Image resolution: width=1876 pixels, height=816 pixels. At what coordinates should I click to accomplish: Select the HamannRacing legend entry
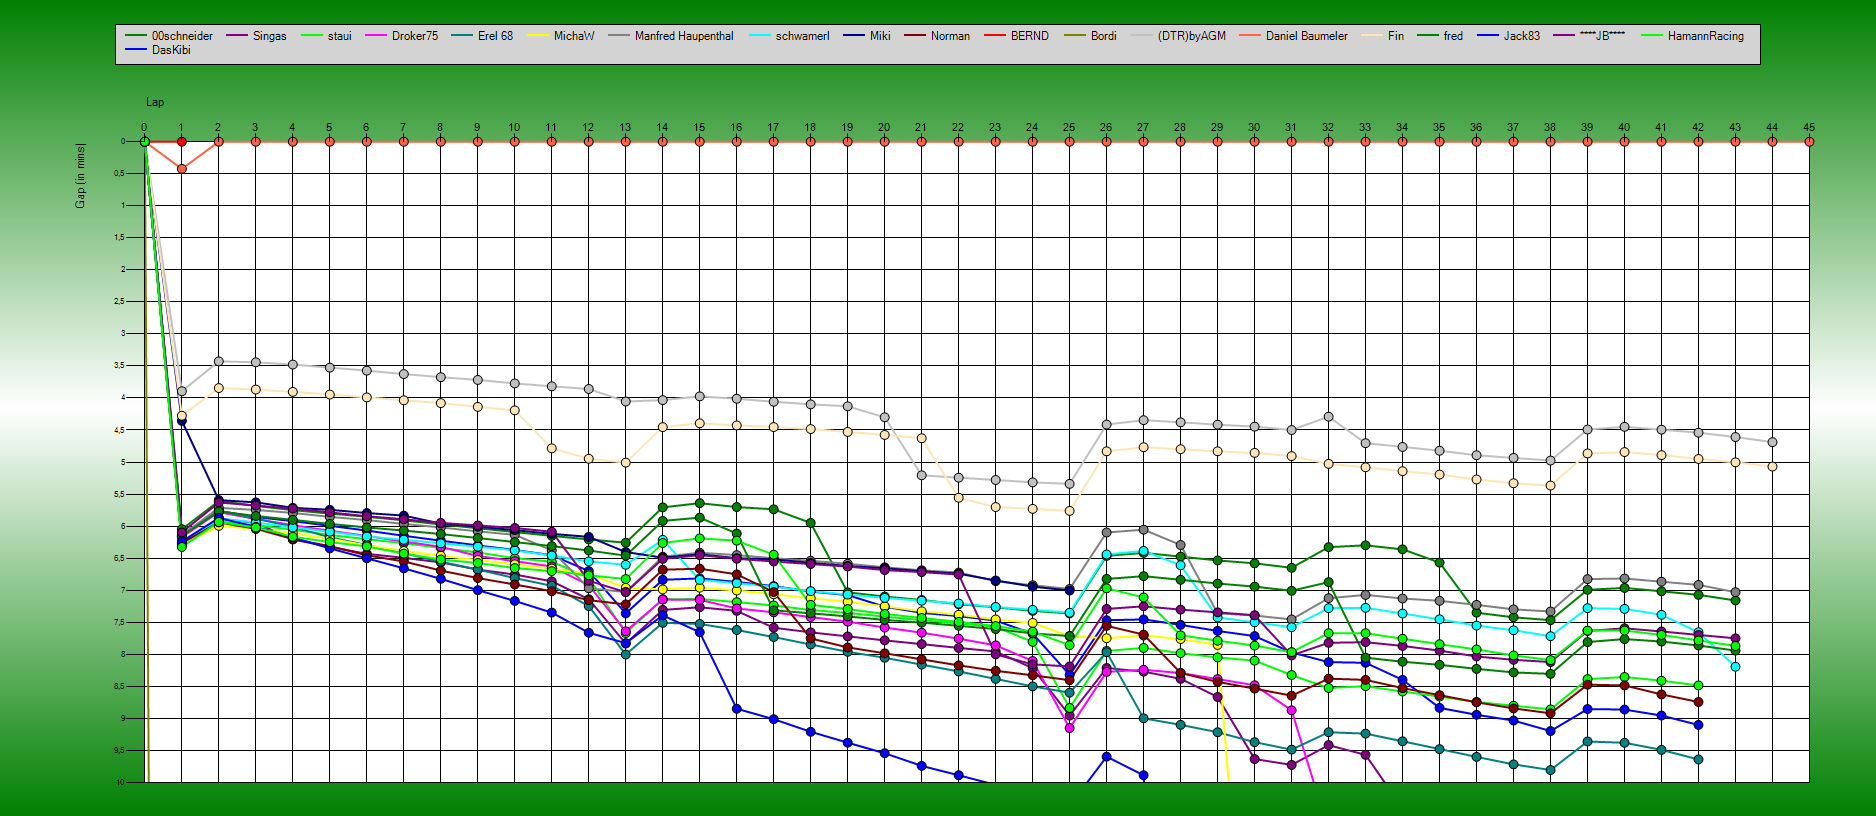(1693, 36)
